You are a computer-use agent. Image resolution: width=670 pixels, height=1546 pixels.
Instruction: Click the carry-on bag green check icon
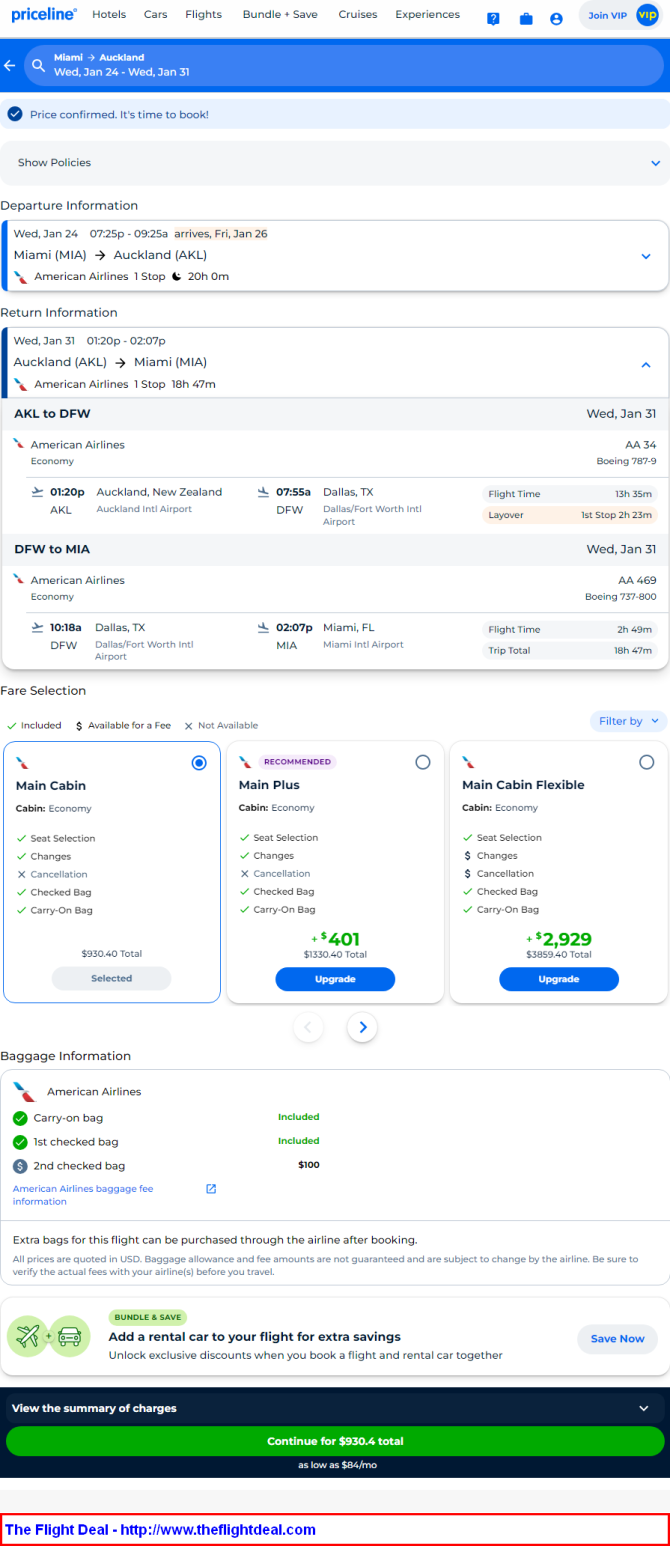click(x=20, y=1118)
